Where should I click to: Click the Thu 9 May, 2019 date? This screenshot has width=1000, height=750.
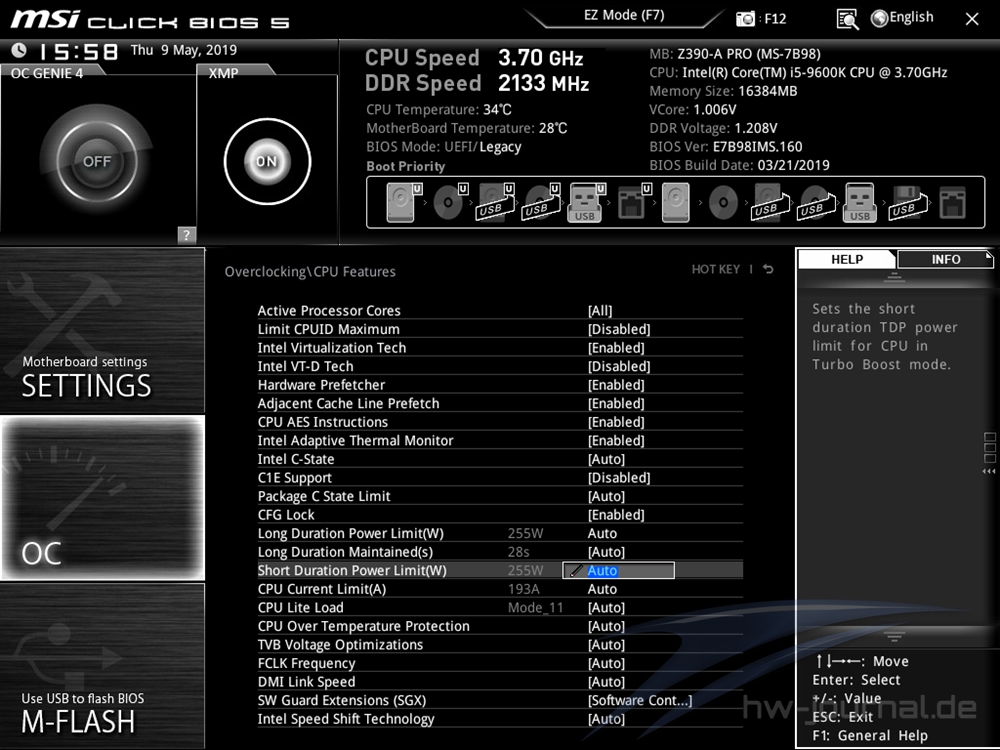184,50
